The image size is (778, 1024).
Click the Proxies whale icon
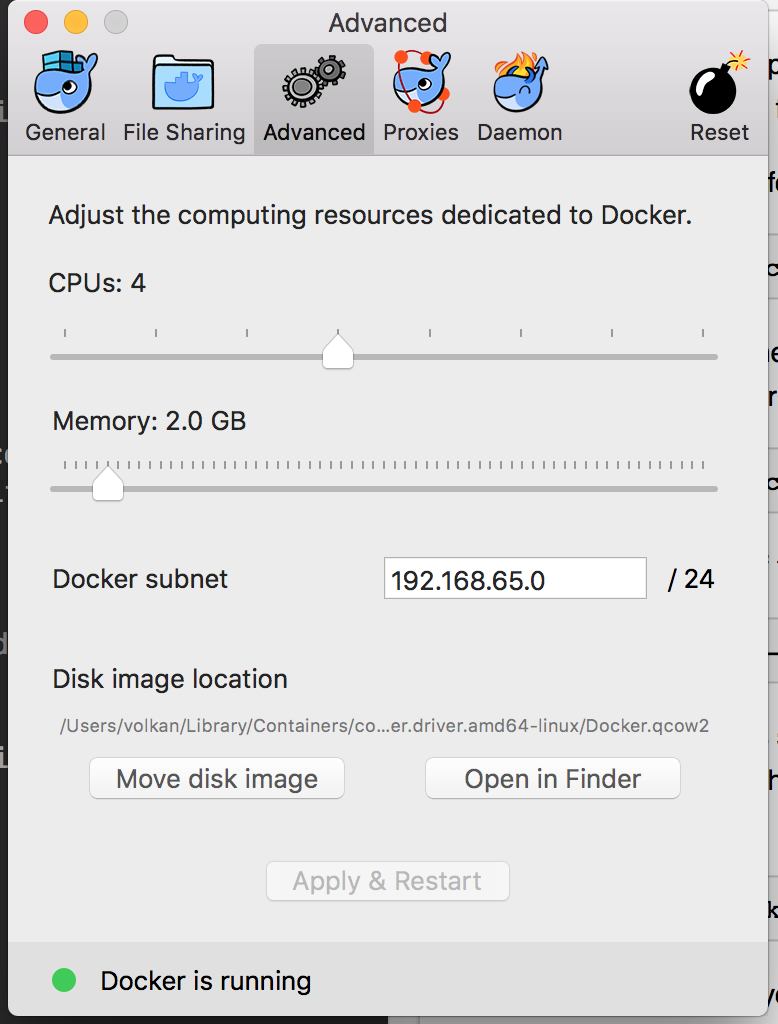tap(421, 81)
